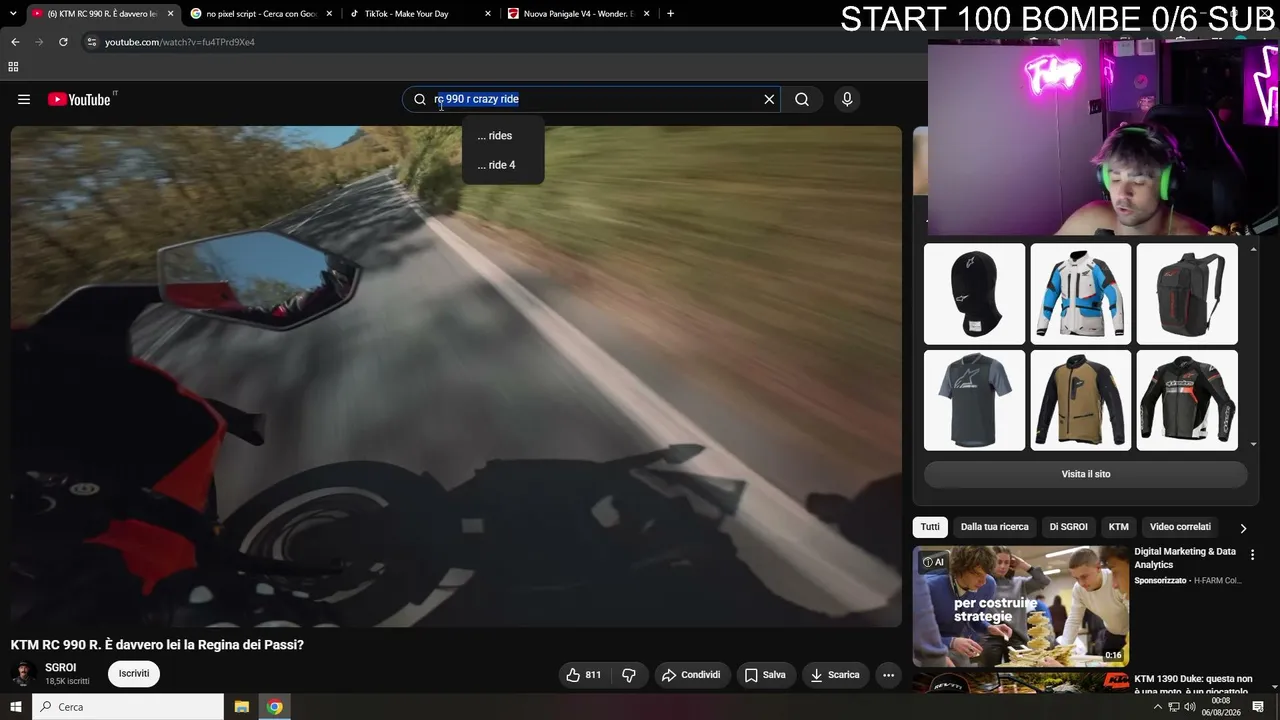Open the SGROI channel avatar
Screen dimensions: 1280x720
tap(23, 674)
